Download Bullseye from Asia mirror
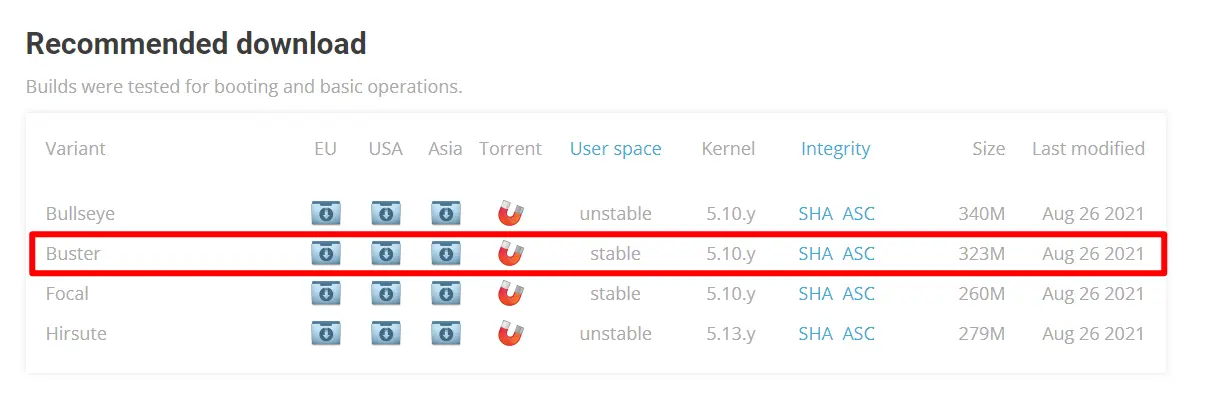The image size is (1208, 404). (446, 213)
